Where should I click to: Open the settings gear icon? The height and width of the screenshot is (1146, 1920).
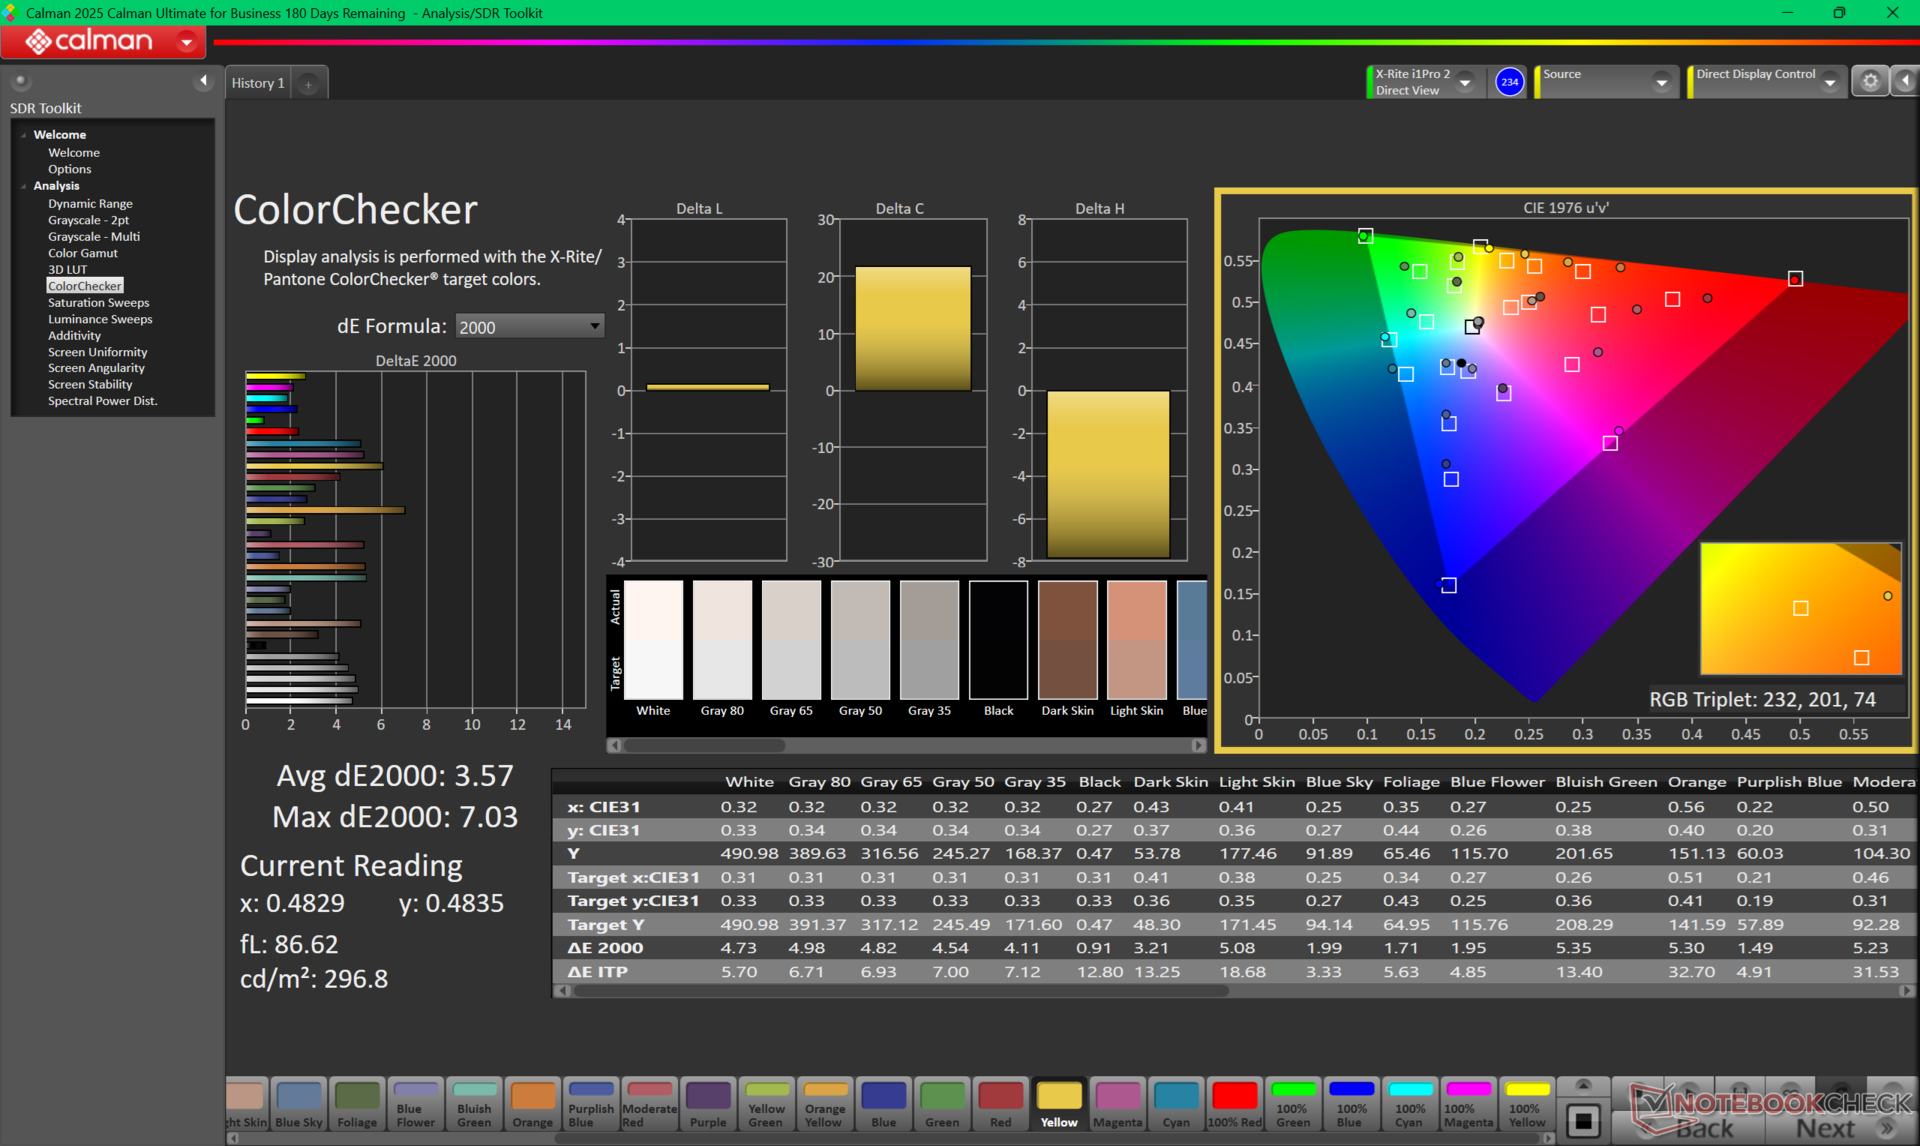1869,82
